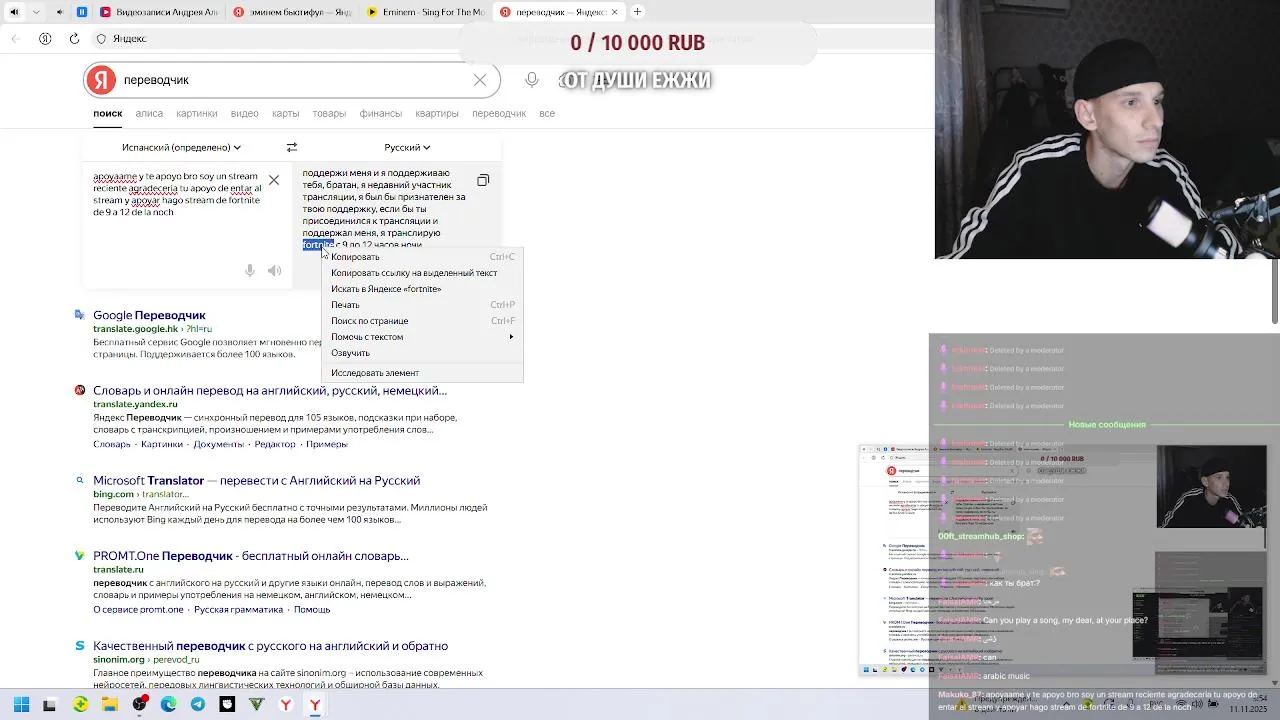Click the Документы sublink under Yandex result
This screenshot has height=720, width=1280.
(x=218, y=444)
